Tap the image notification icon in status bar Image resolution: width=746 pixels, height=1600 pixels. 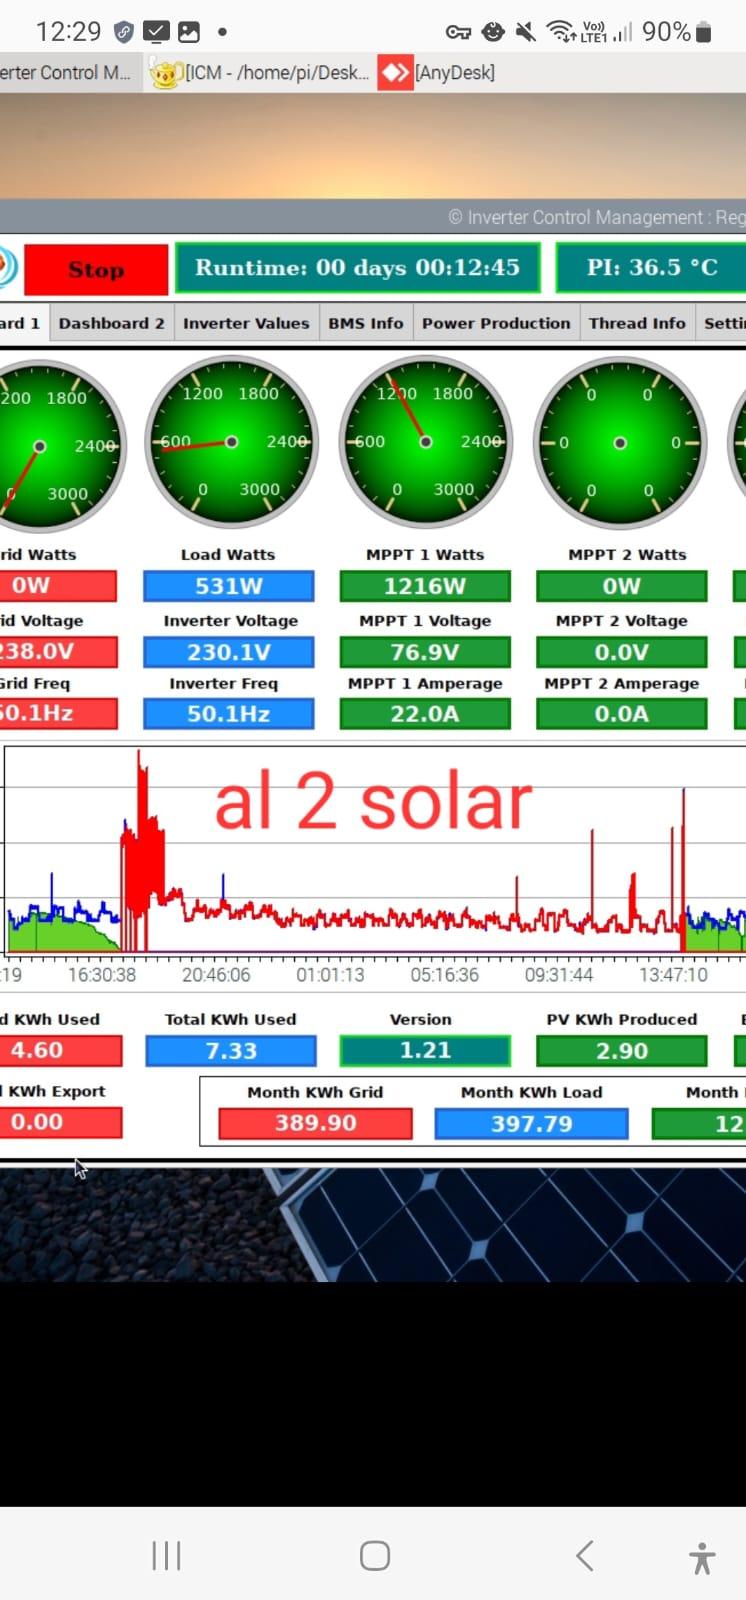click(x=188, y=32)
